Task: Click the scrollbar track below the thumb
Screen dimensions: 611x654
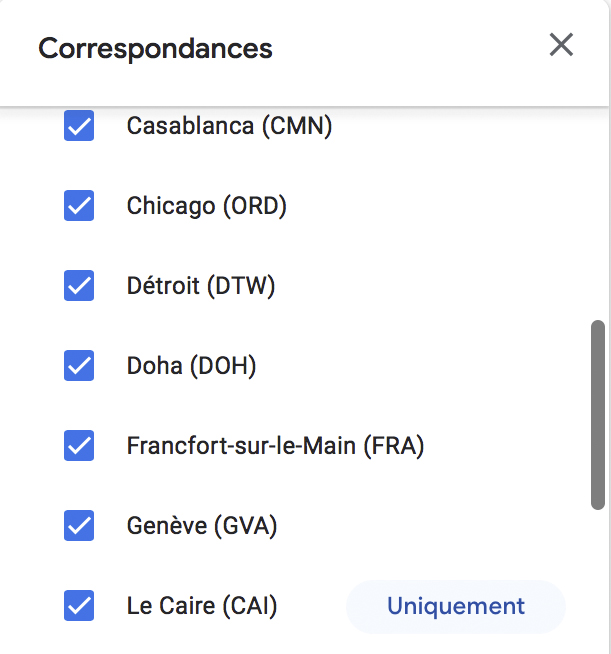Action: click(598, 580)
